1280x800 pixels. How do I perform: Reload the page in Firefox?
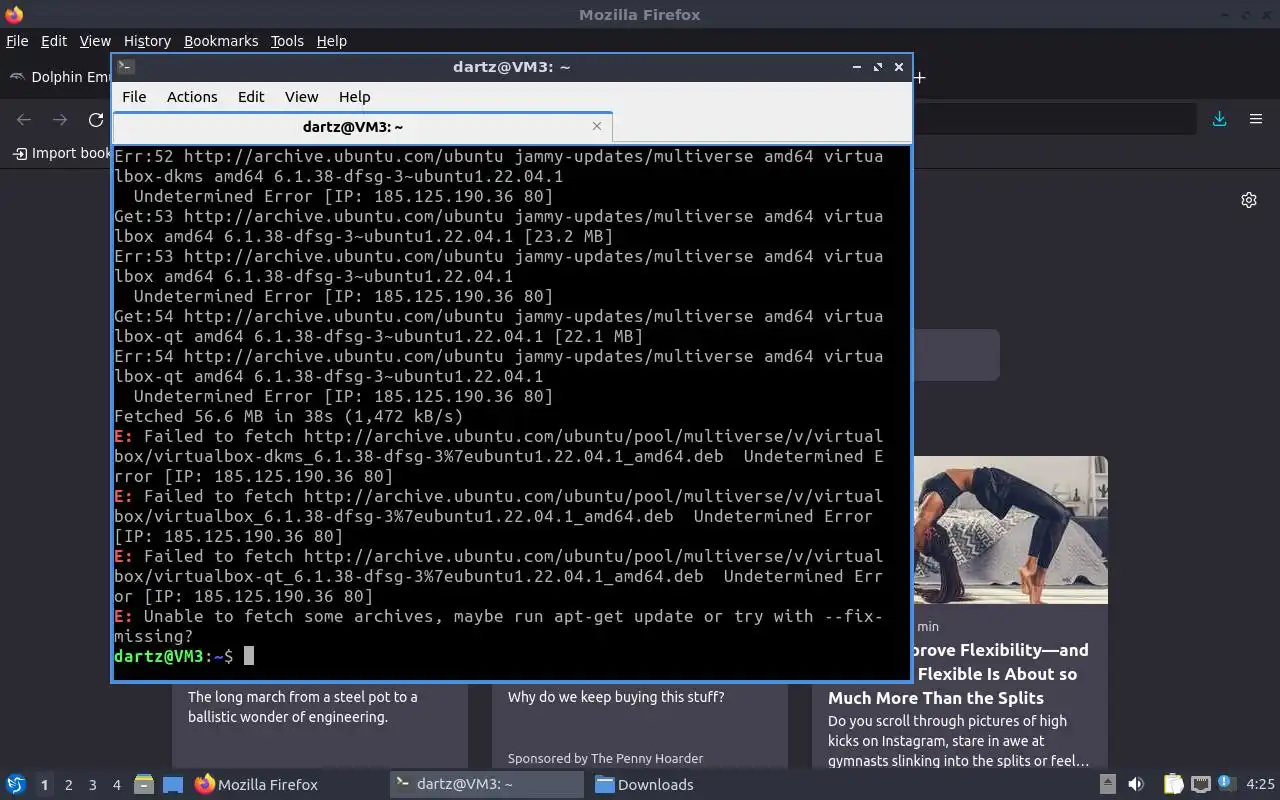[96, 120]
